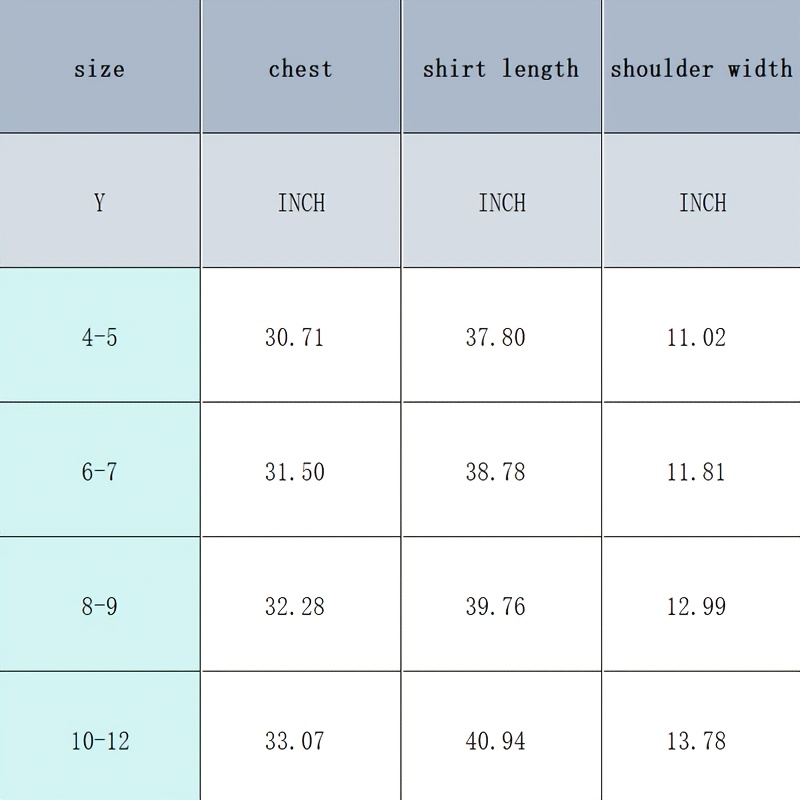Click the 'chest' column header

tap(301, 66)
